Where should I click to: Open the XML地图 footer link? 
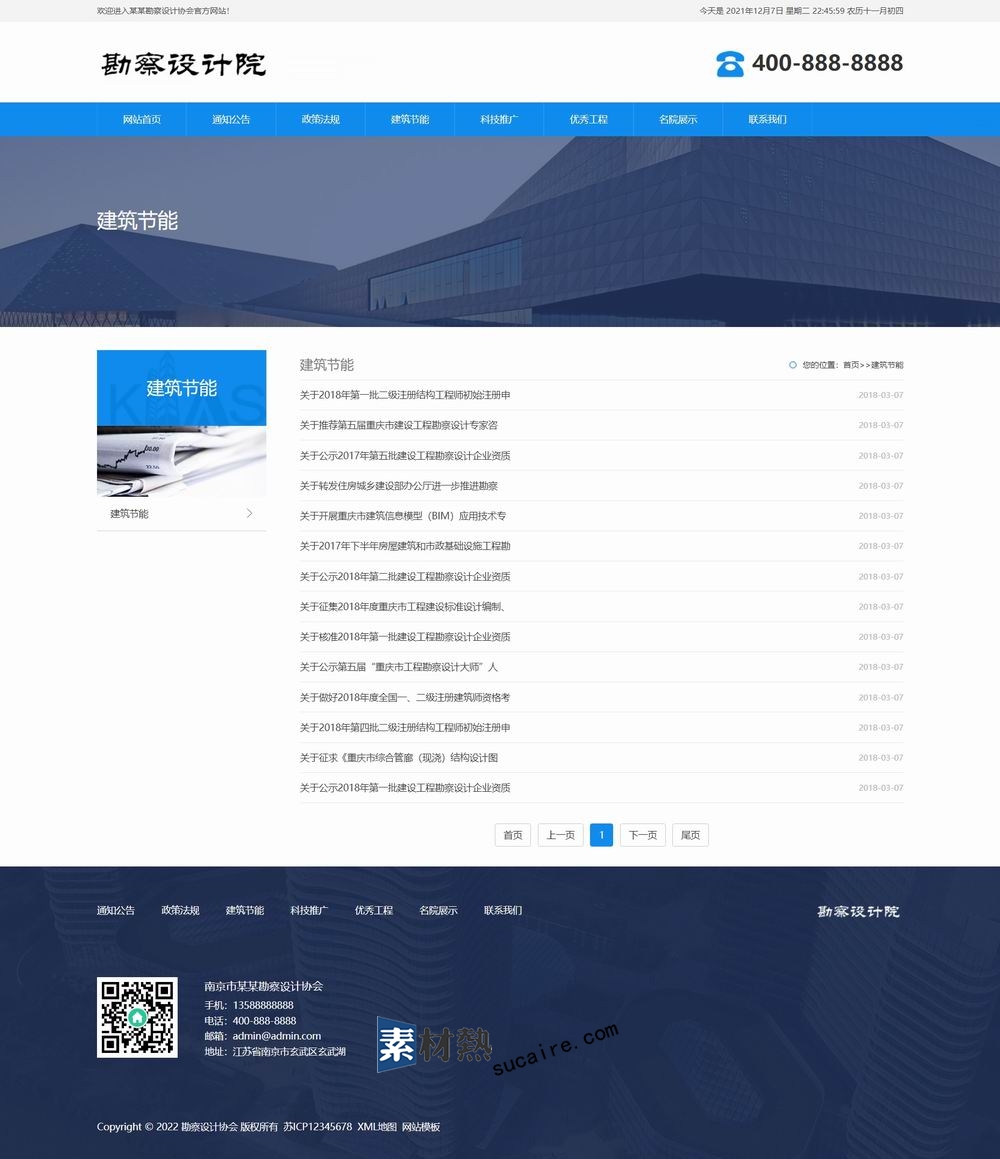point(377,1127)
